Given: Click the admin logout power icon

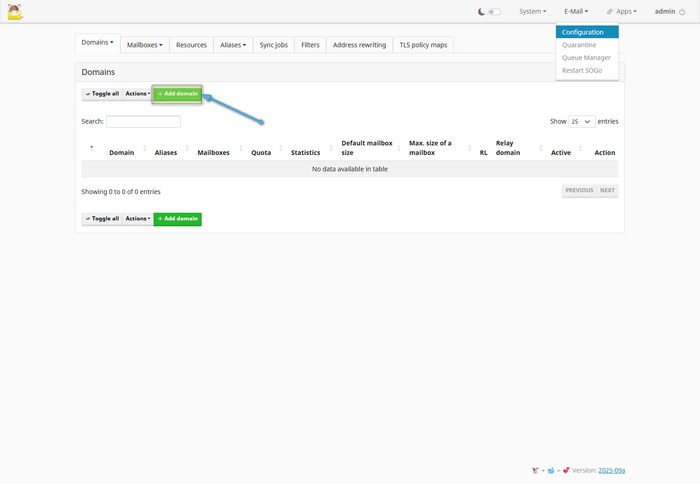Looking at the screenshot, I should tap(682, 12).
